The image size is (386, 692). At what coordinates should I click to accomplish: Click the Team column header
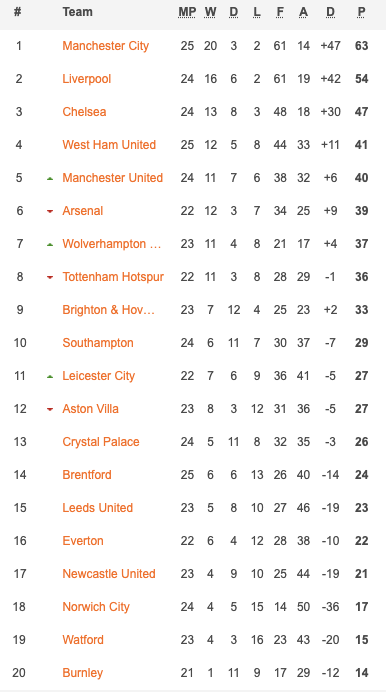coord(77,12)
